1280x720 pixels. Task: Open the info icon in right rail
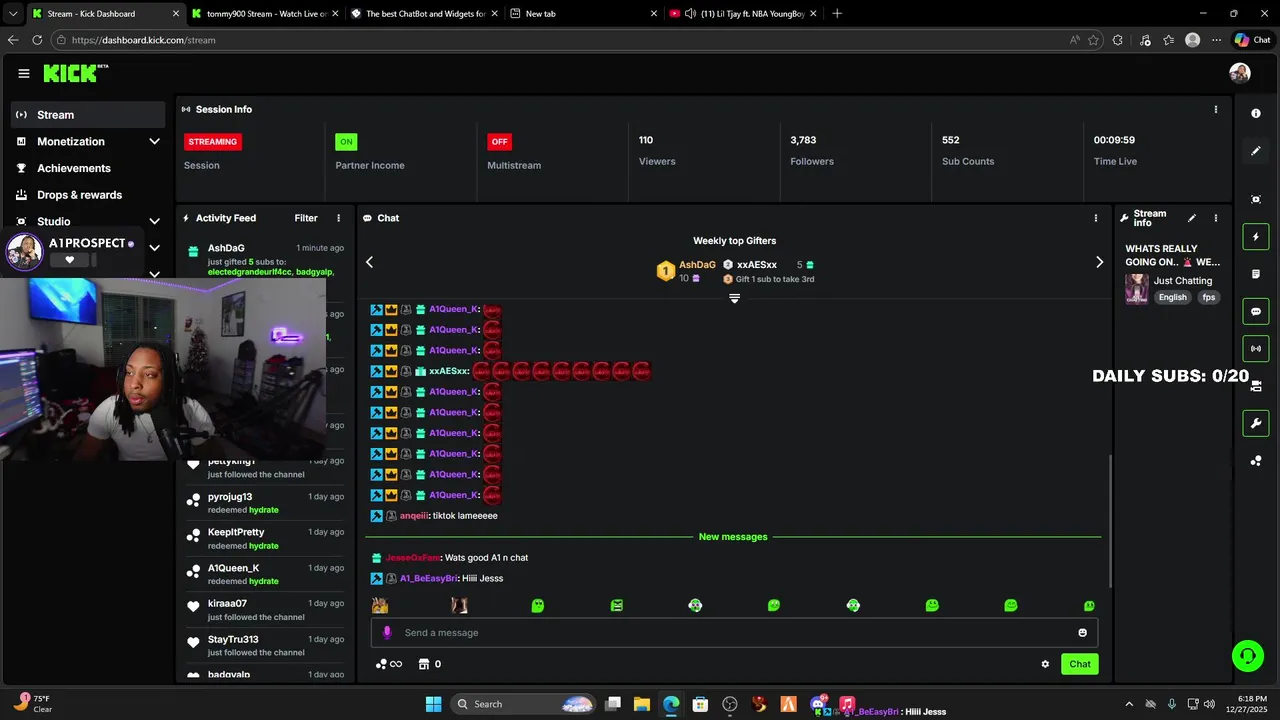[x=1256, y=113]
